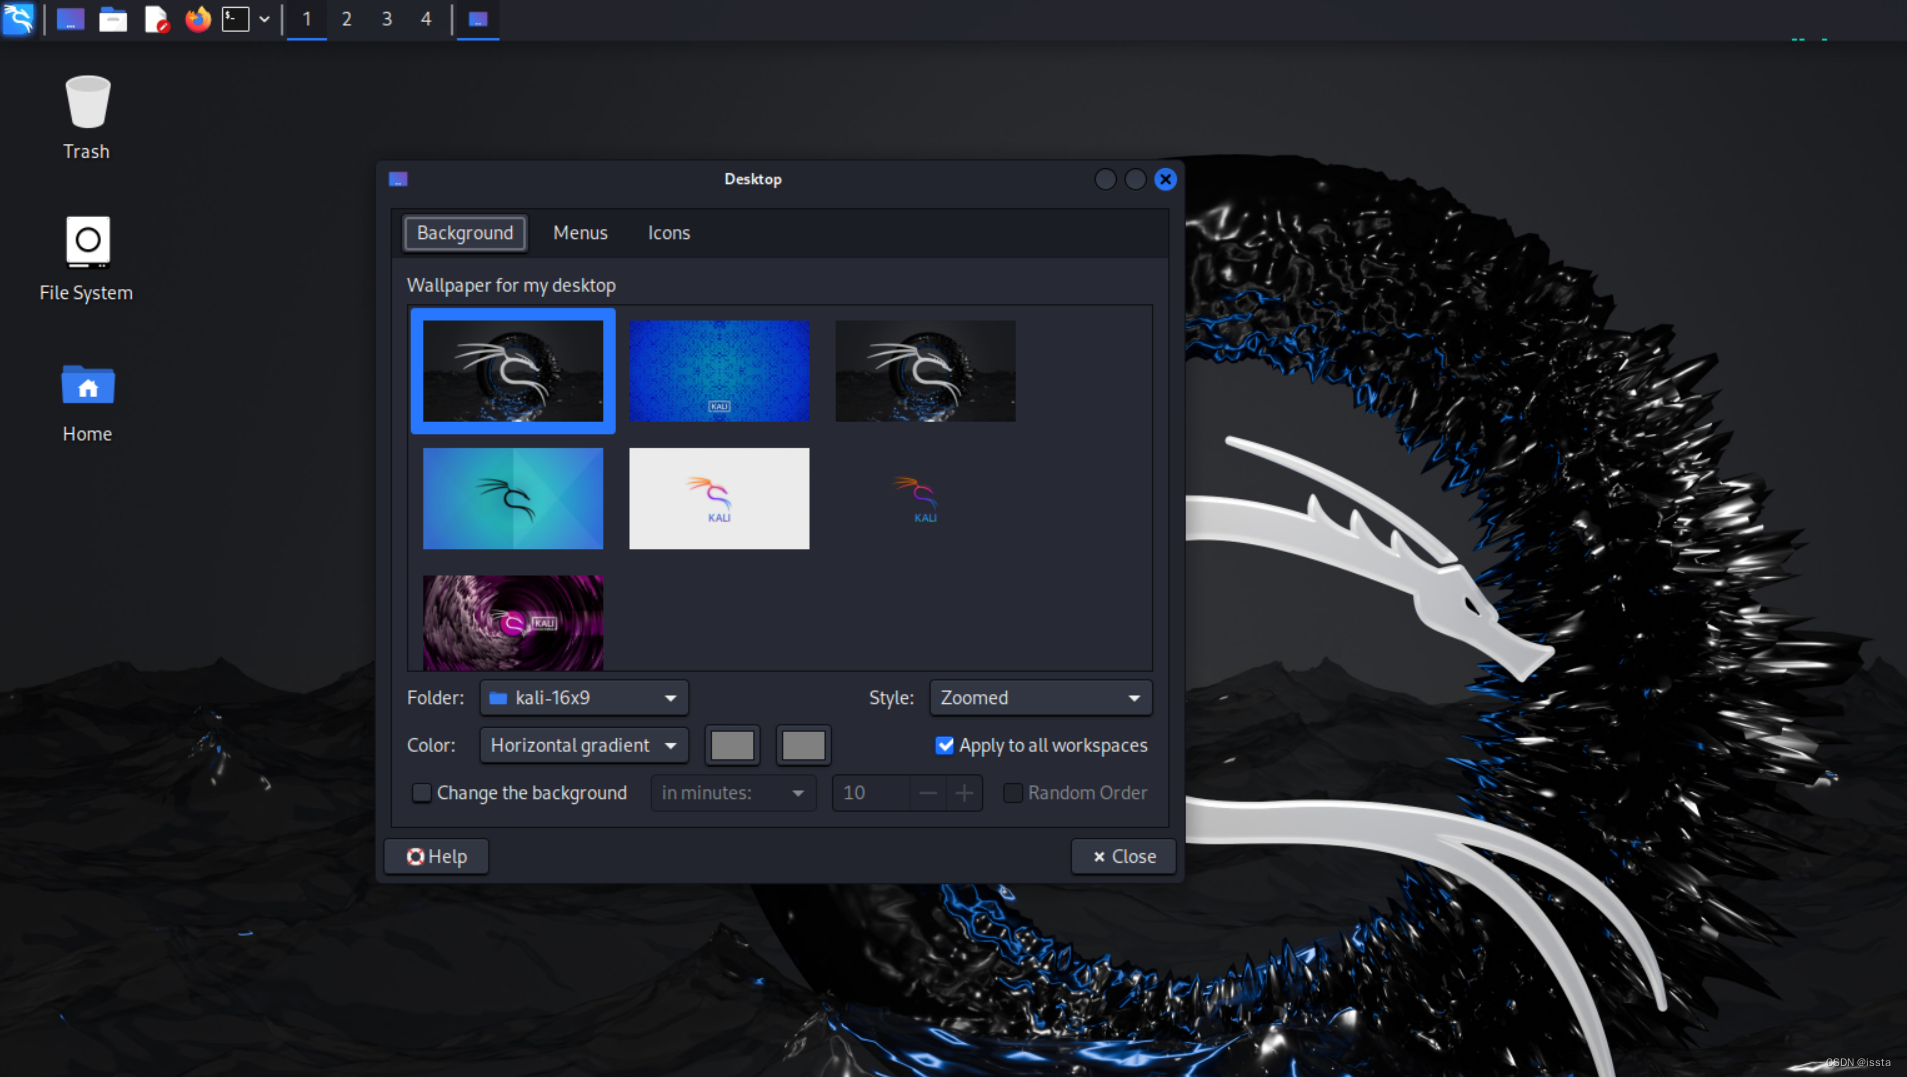
Task: Increase the interval with plus button
Action: coord(964,793)
